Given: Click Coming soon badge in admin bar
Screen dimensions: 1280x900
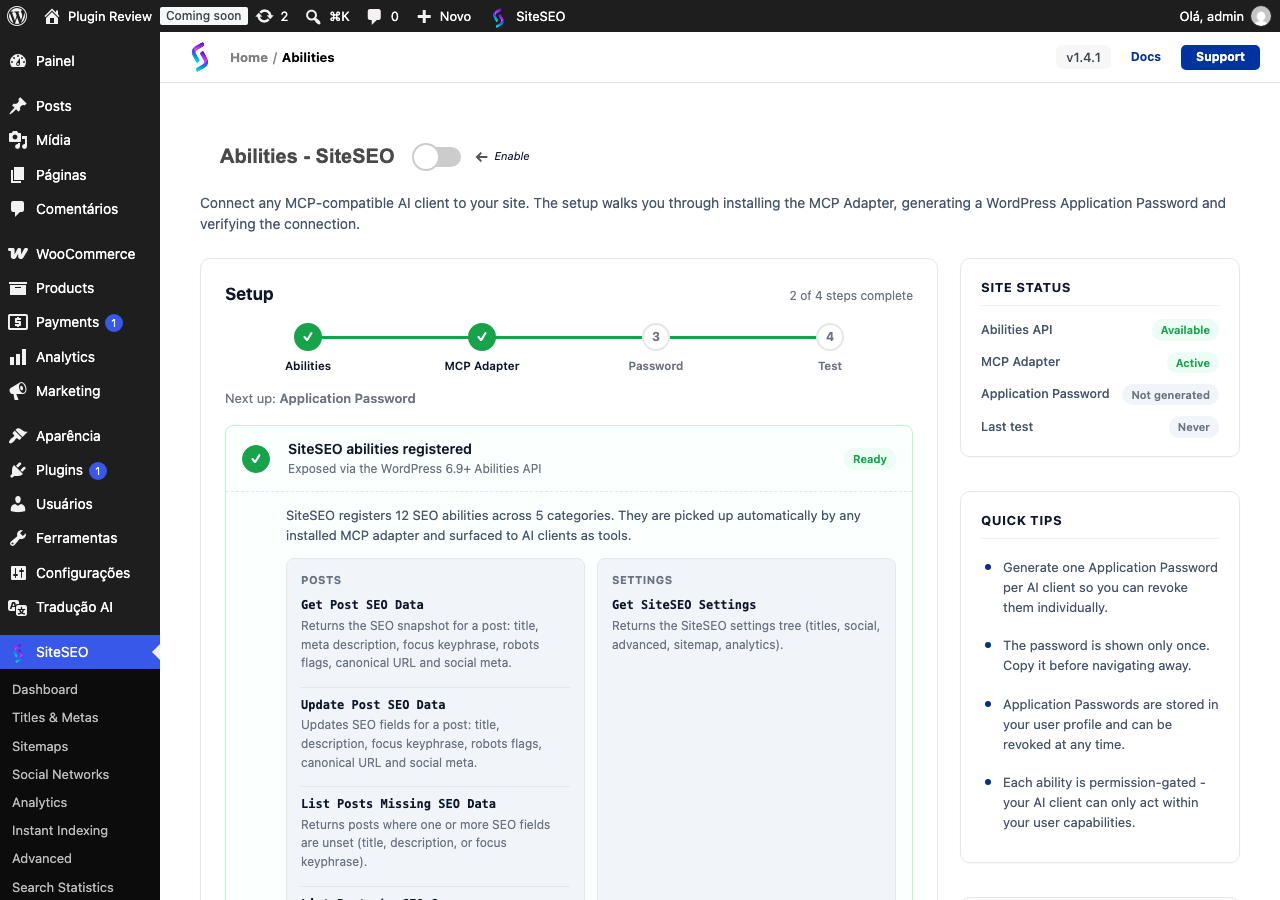Looking at the screenshot, I should click(204, 16).
